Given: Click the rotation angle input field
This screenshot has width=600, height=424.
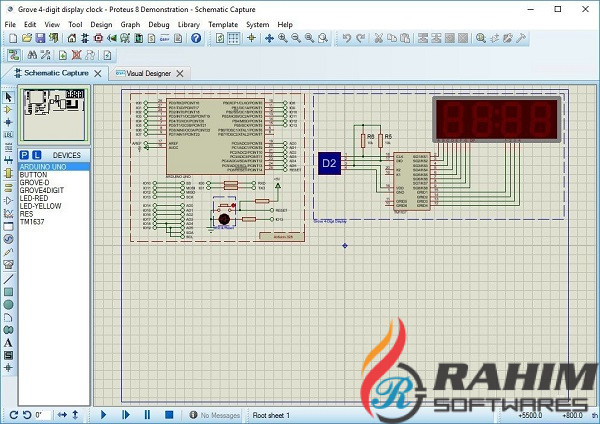Looking at the screenshot, I should 44,414.
